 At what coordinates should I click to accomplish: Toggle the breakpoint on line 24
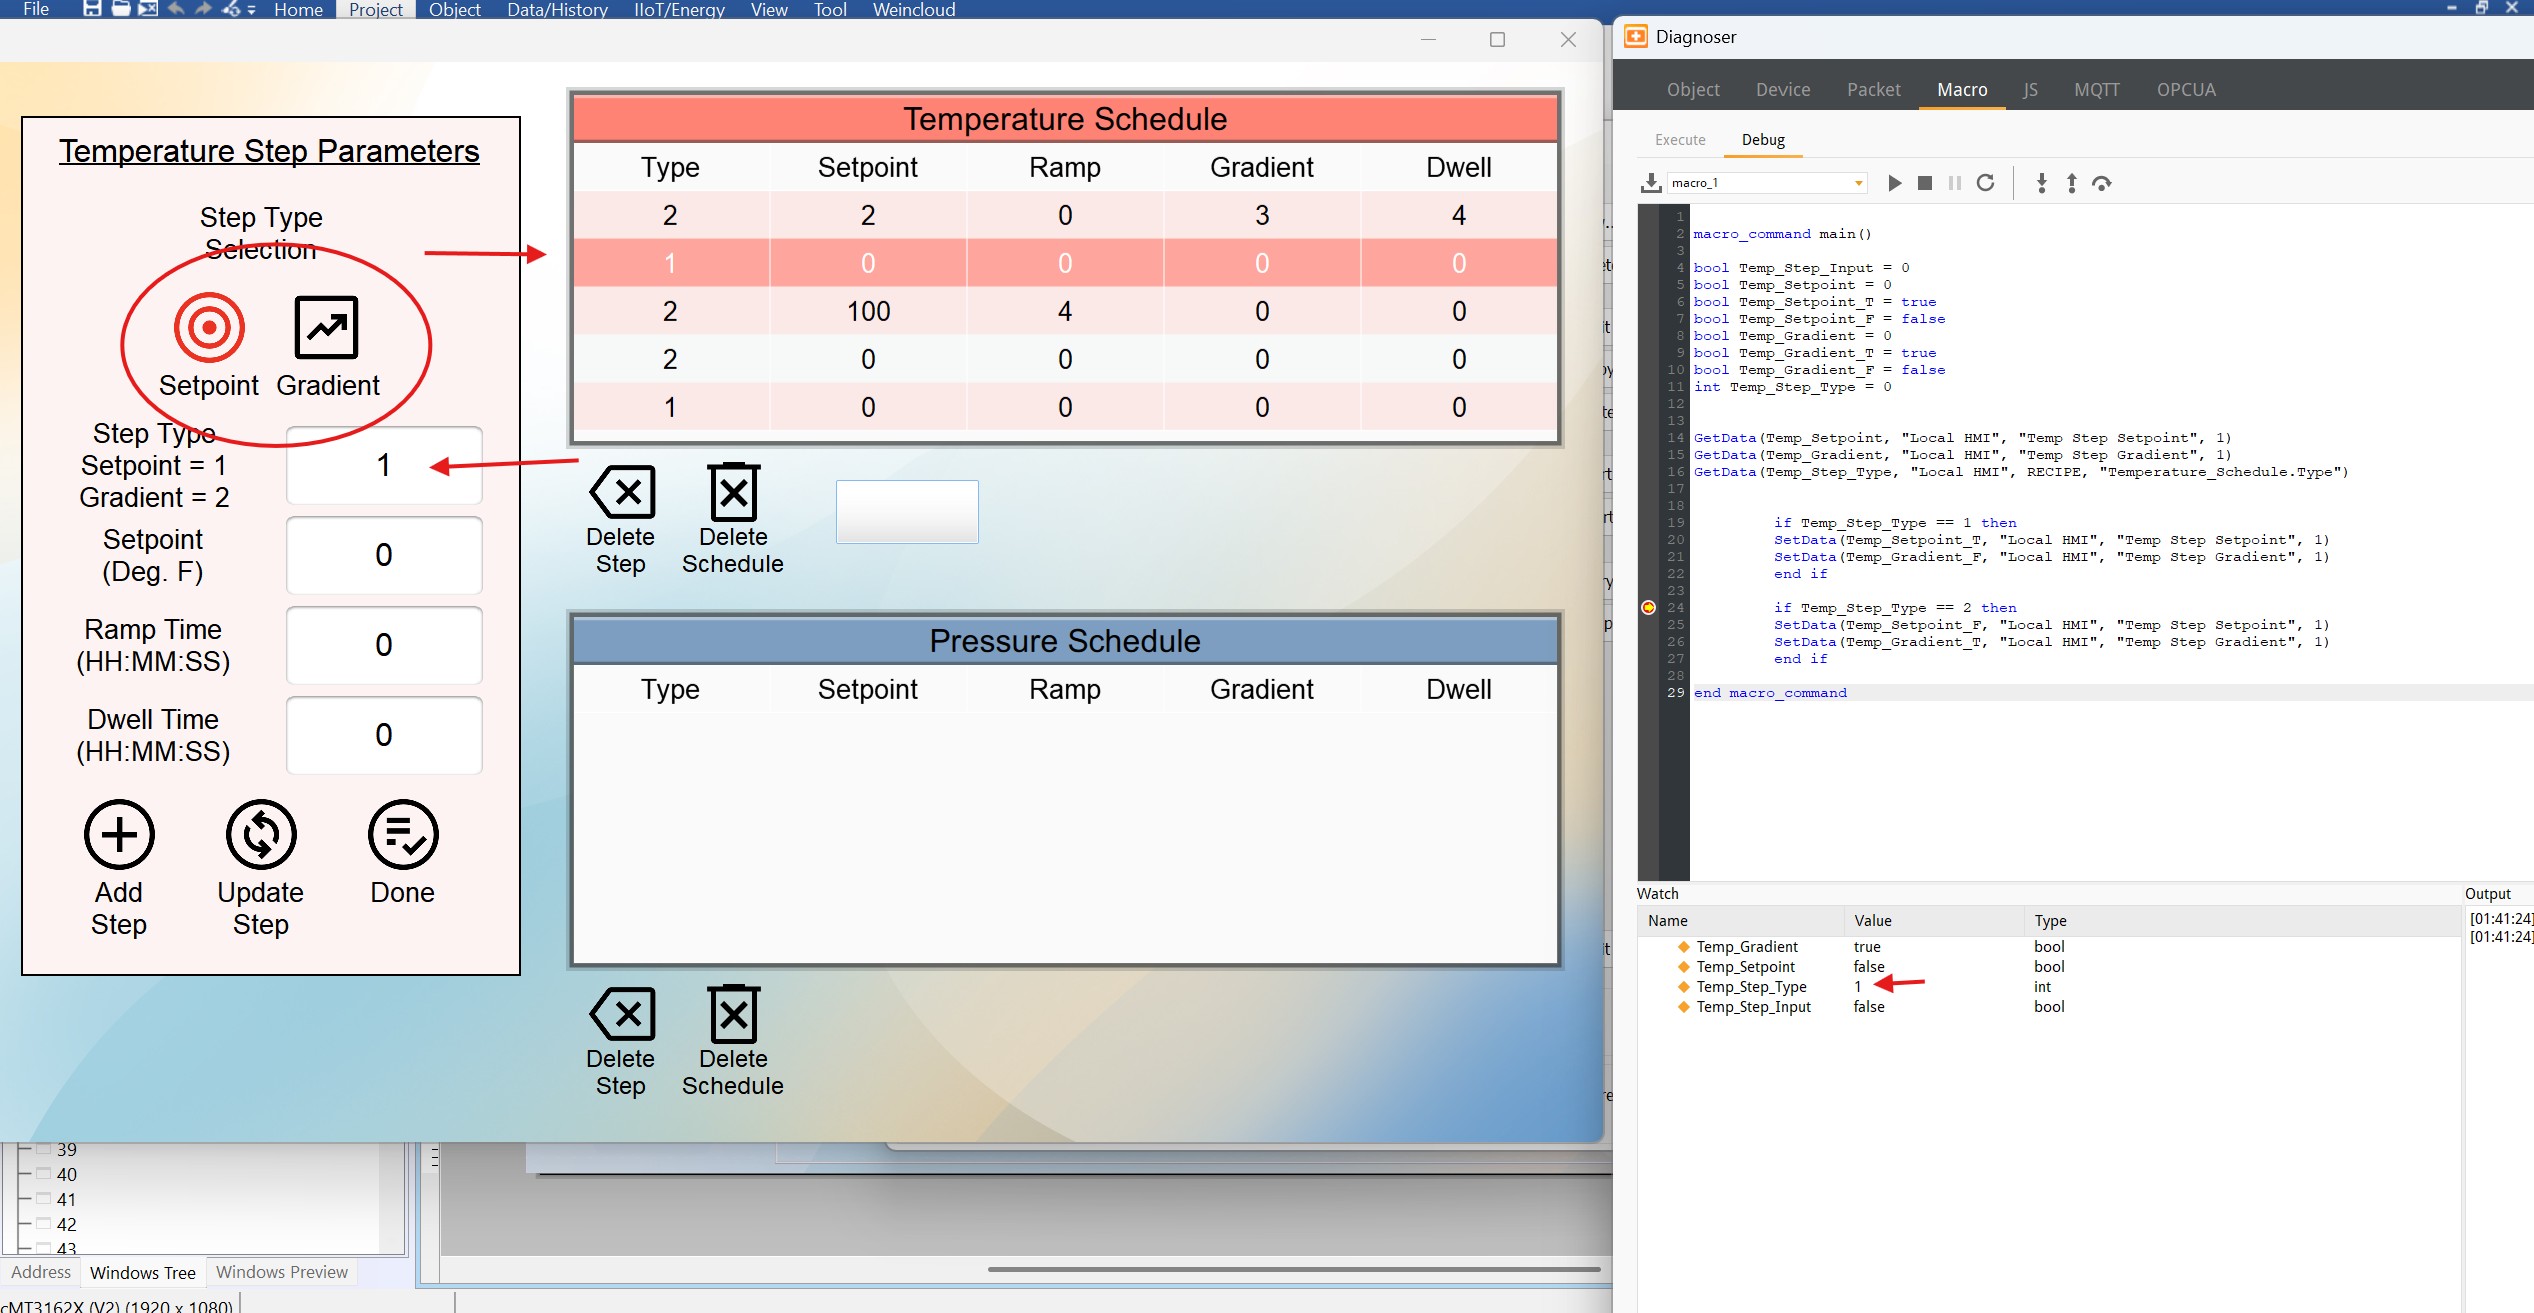coord(1649,608)
